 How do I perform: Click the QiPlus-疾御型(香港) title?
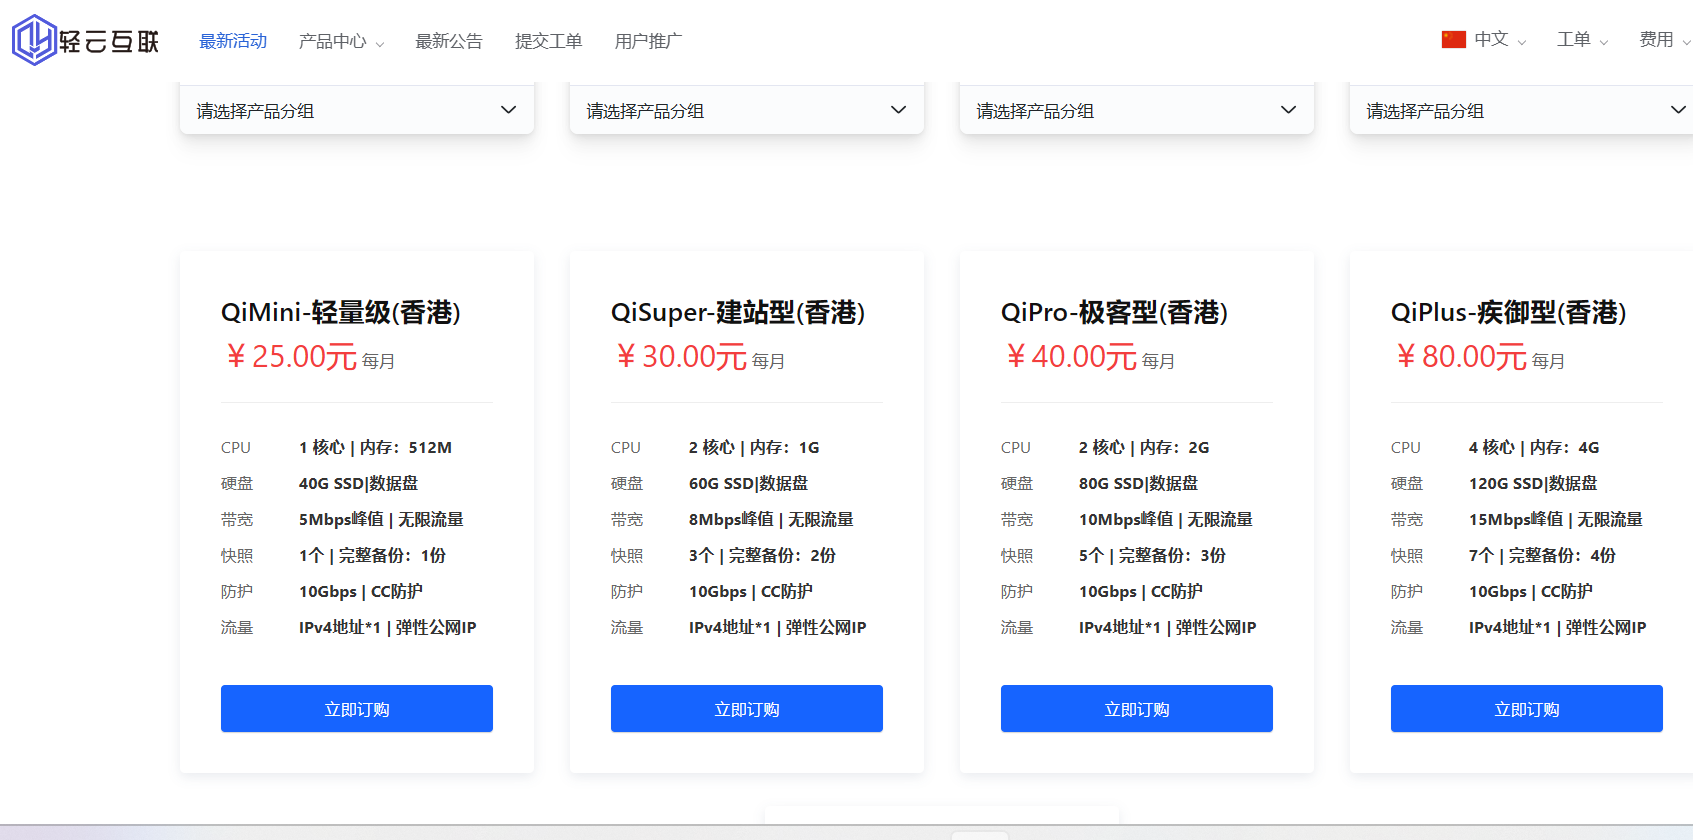coord(1508,312)
